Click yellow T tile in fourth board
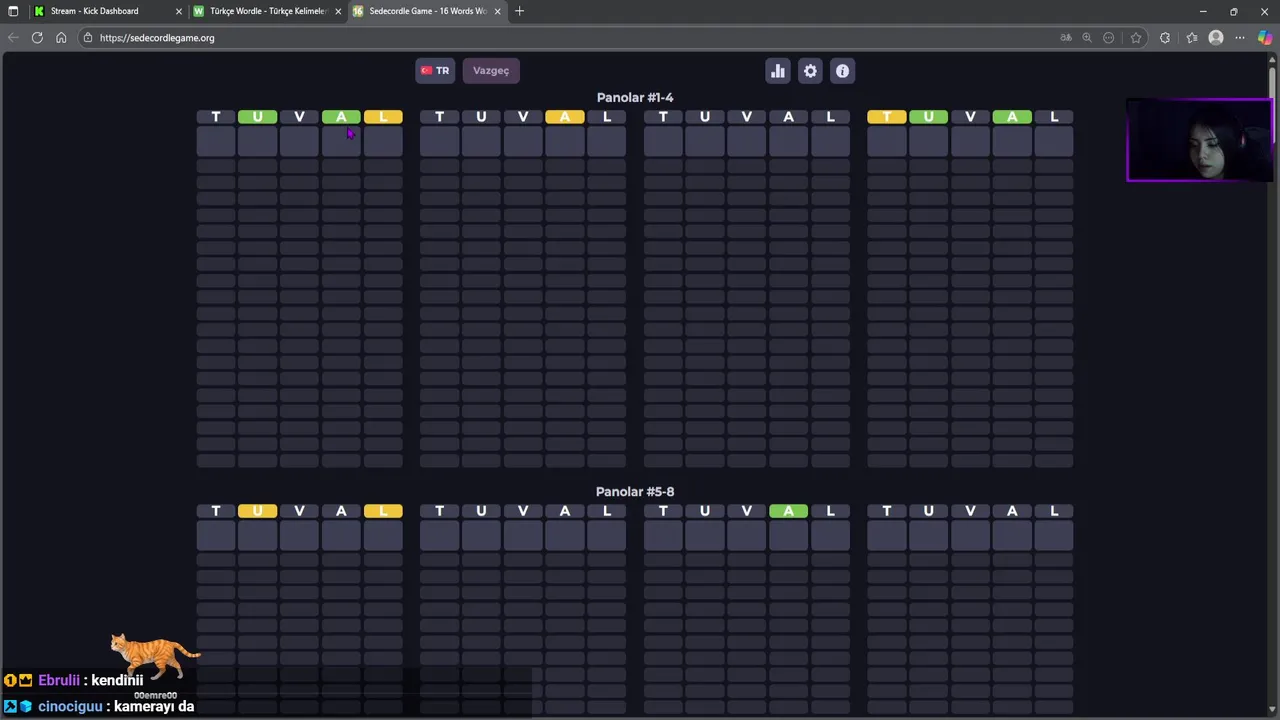 (886, 117)
